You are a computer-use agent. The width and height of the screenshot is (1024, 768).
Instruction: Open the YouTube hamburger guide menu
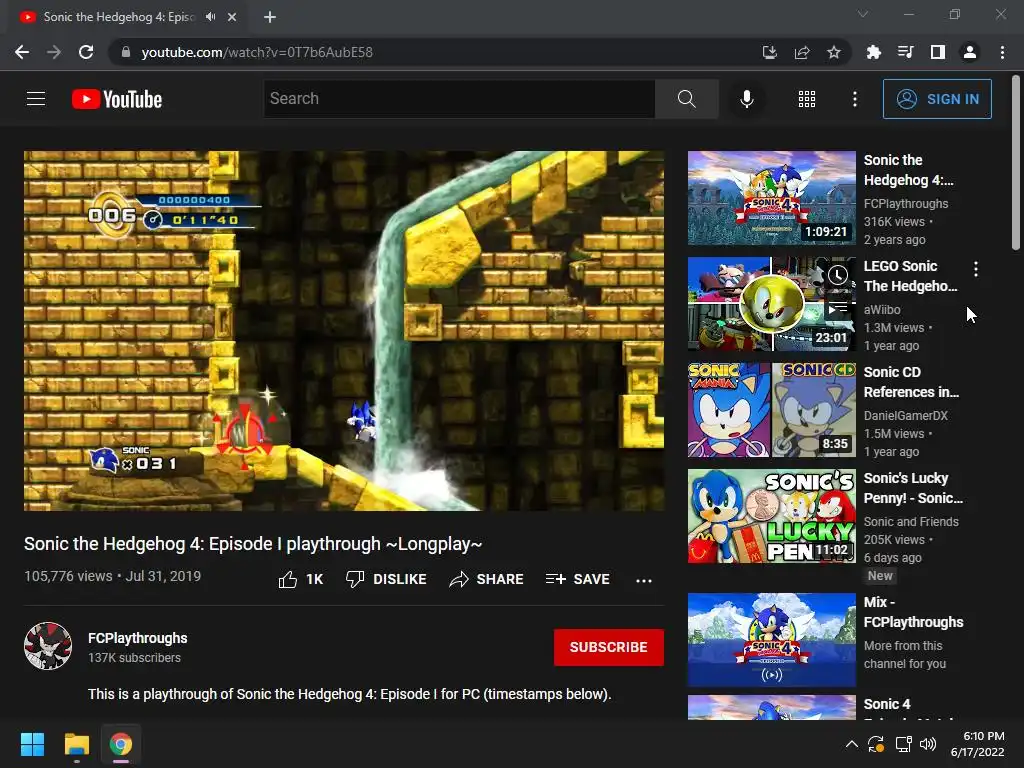pos(36,99)
